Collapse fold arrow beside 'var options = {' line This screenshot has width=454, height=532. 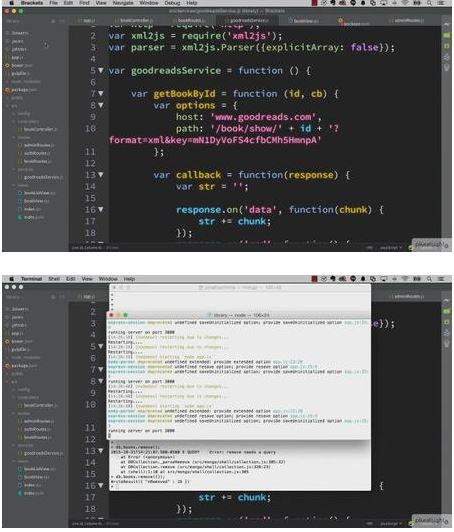(100, 105)
